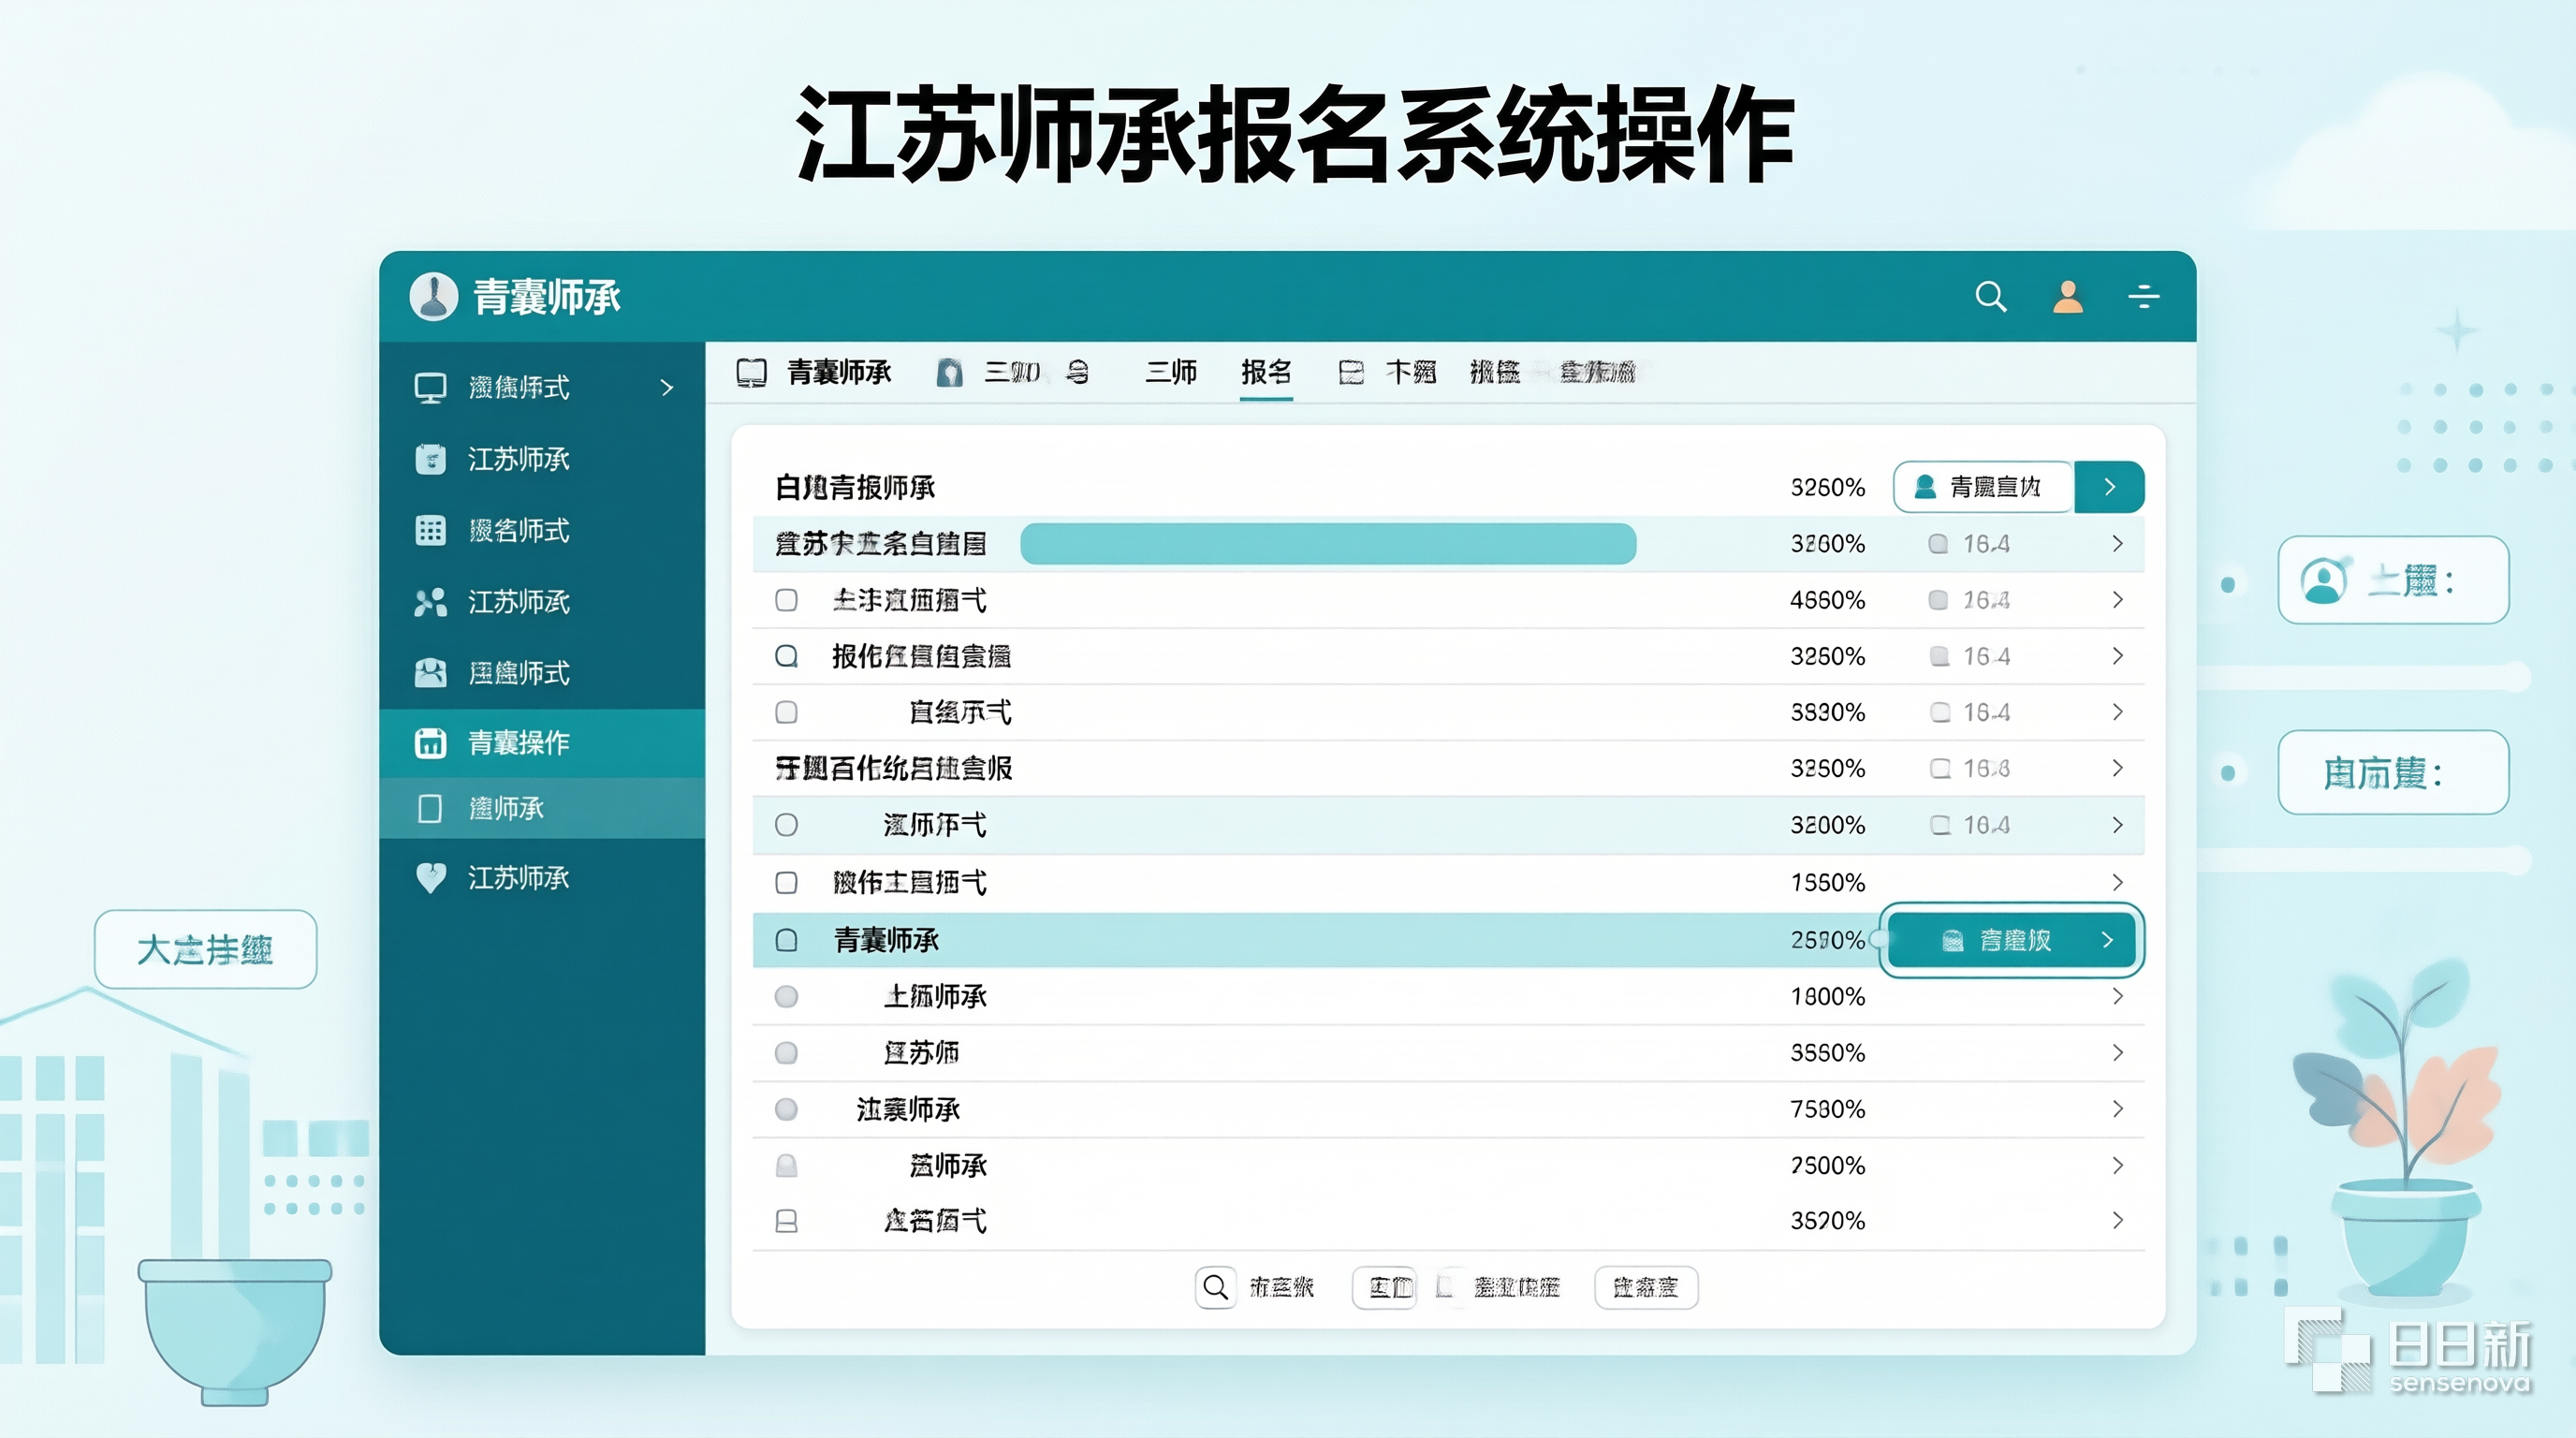This screenshot has width=2576, height=1438.
Task: Click the 青囊师承 title text in header
Action: click(547, 297)
